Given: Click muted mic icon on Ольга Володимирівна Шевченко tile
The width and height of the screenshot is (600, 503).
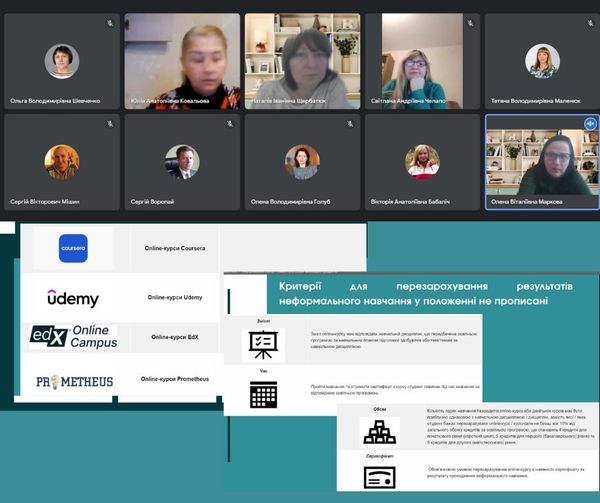Looking at the screenshot, I should click(108, 24).
